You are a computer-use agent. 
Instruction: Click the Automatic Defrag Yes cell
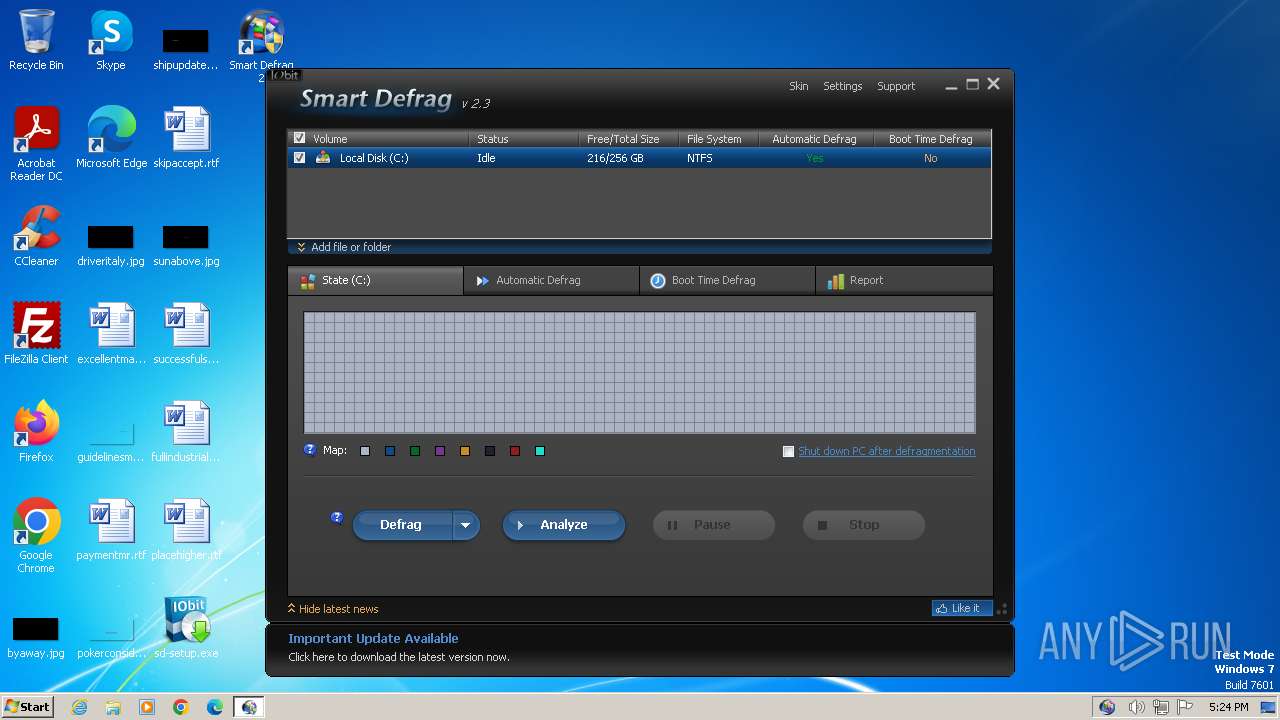(x=815, y=158)
